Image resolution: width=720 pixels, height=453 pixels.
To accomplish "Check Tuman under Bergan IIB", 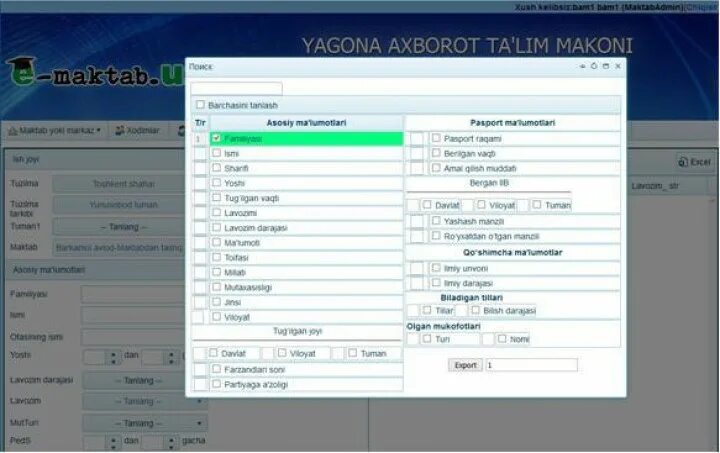I will point(536,204).
